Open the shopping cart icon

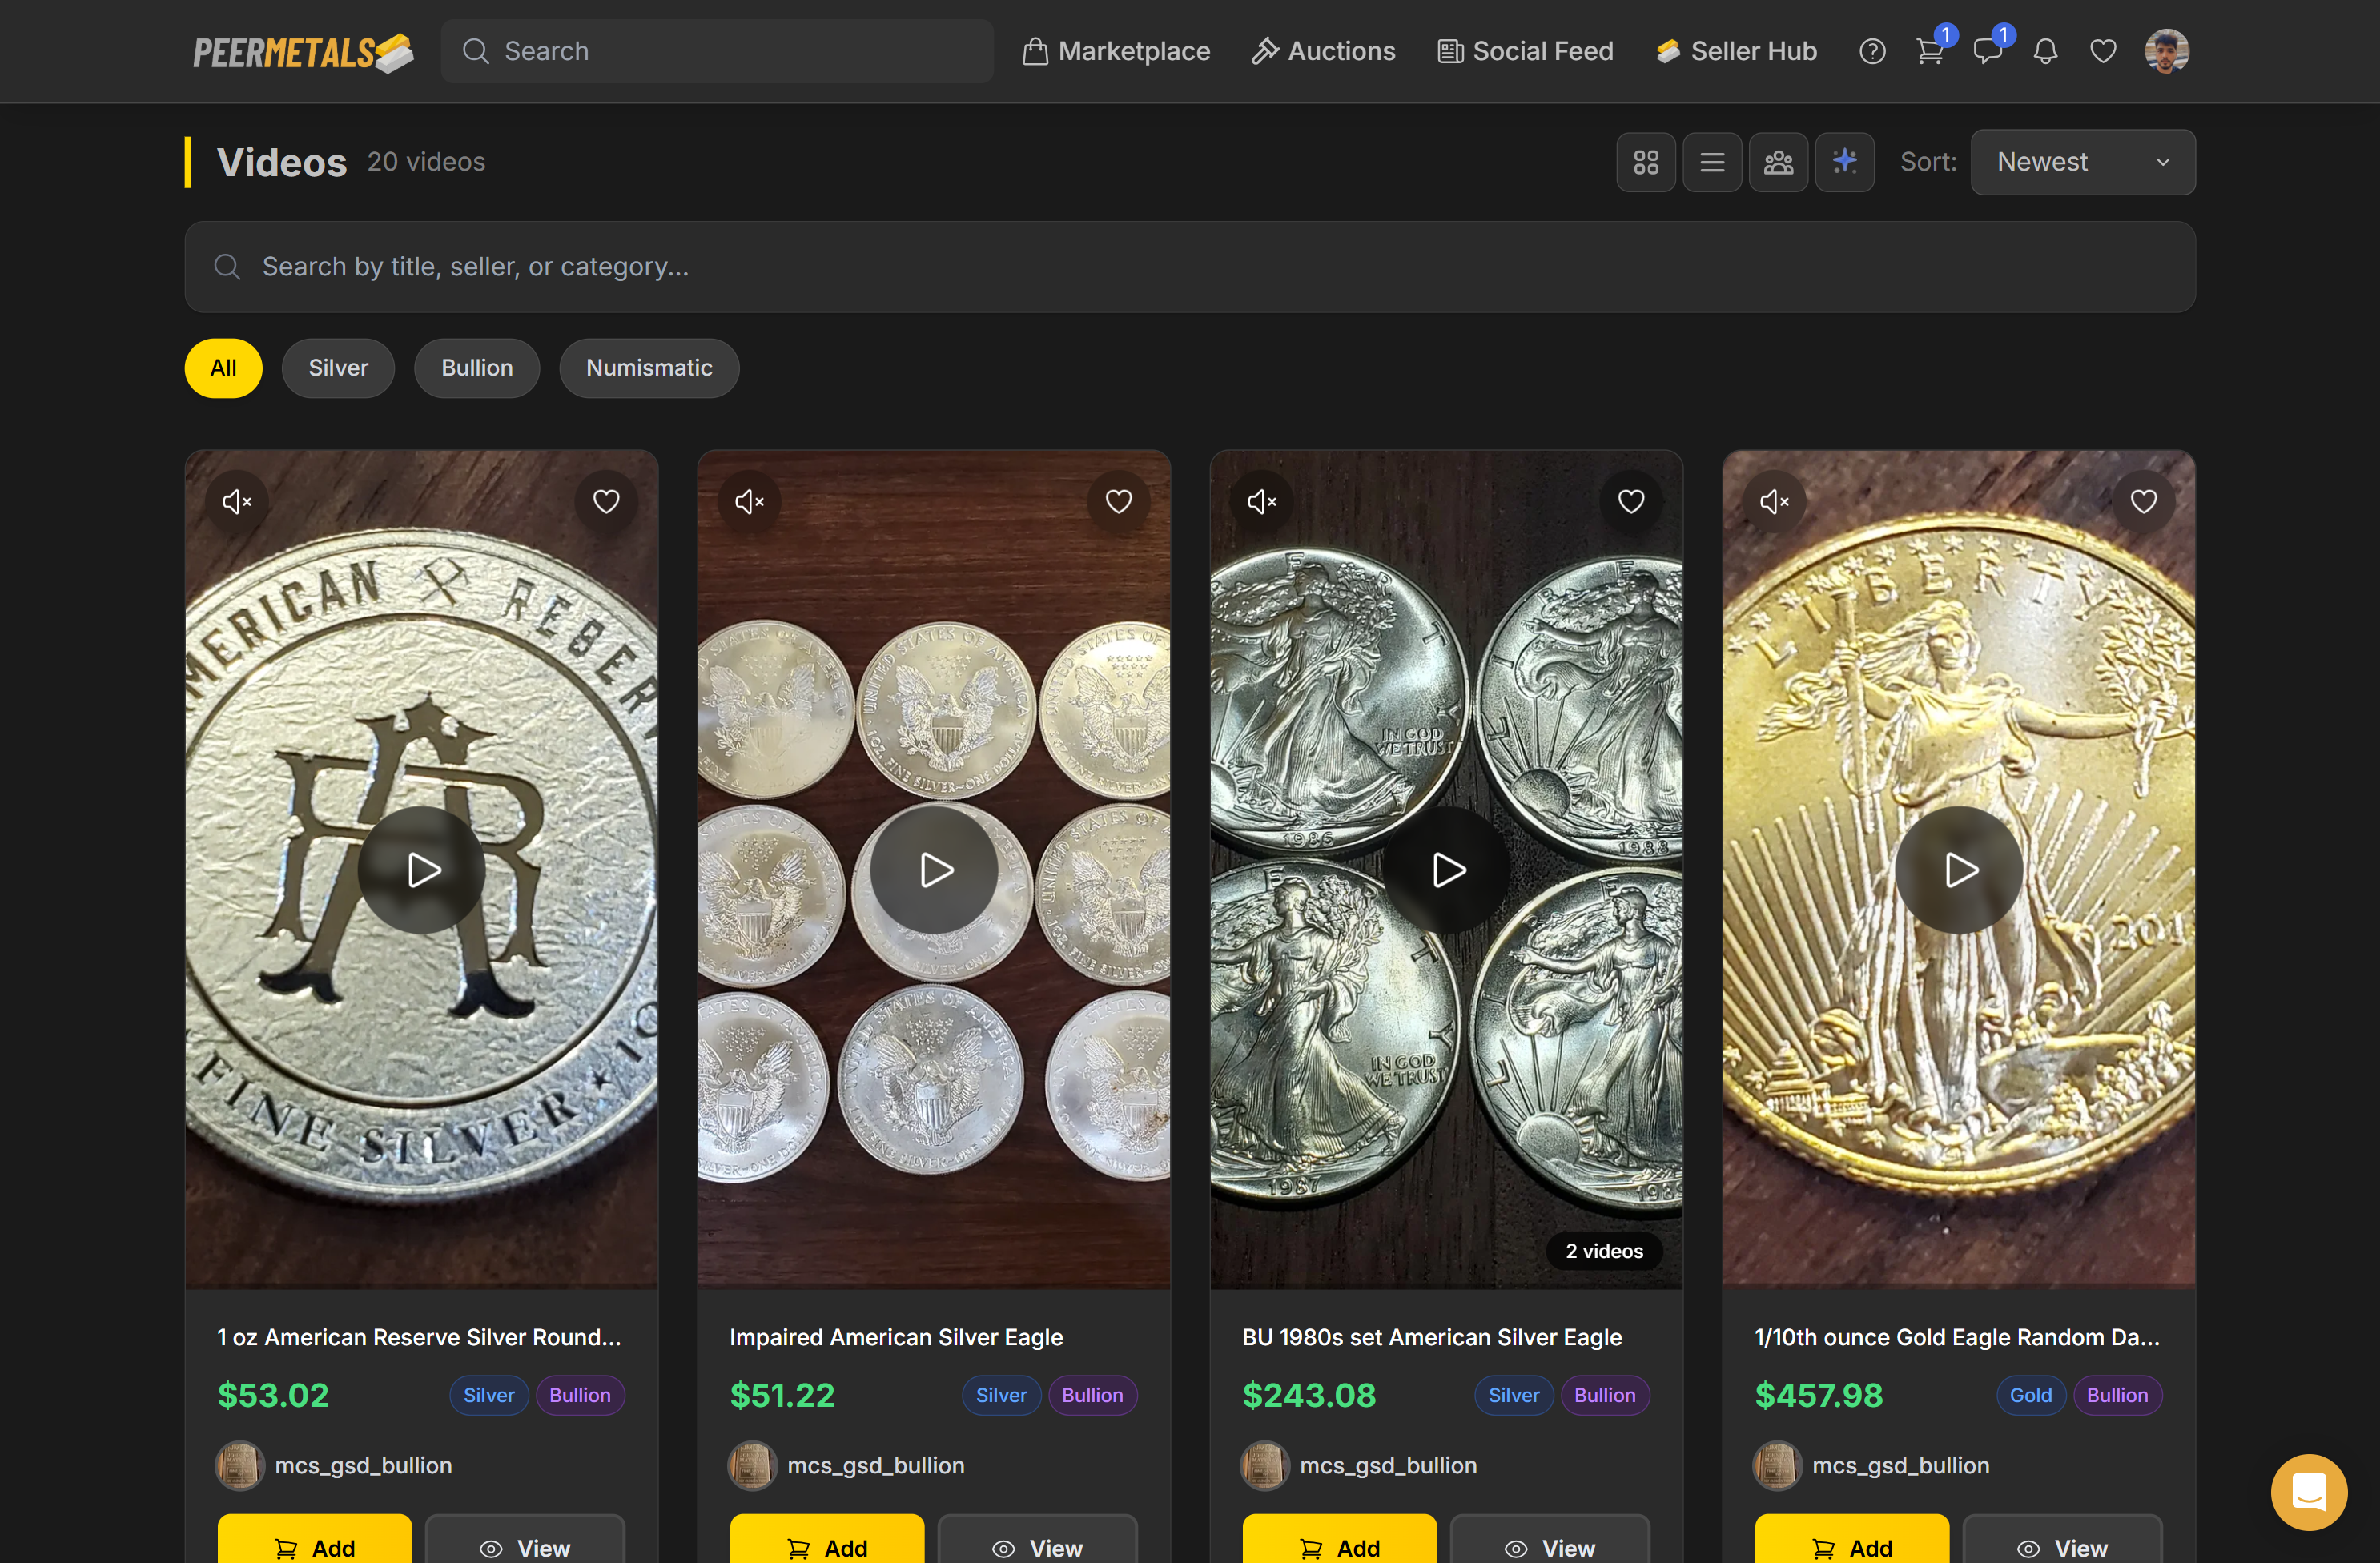(x=1930, y=51)
